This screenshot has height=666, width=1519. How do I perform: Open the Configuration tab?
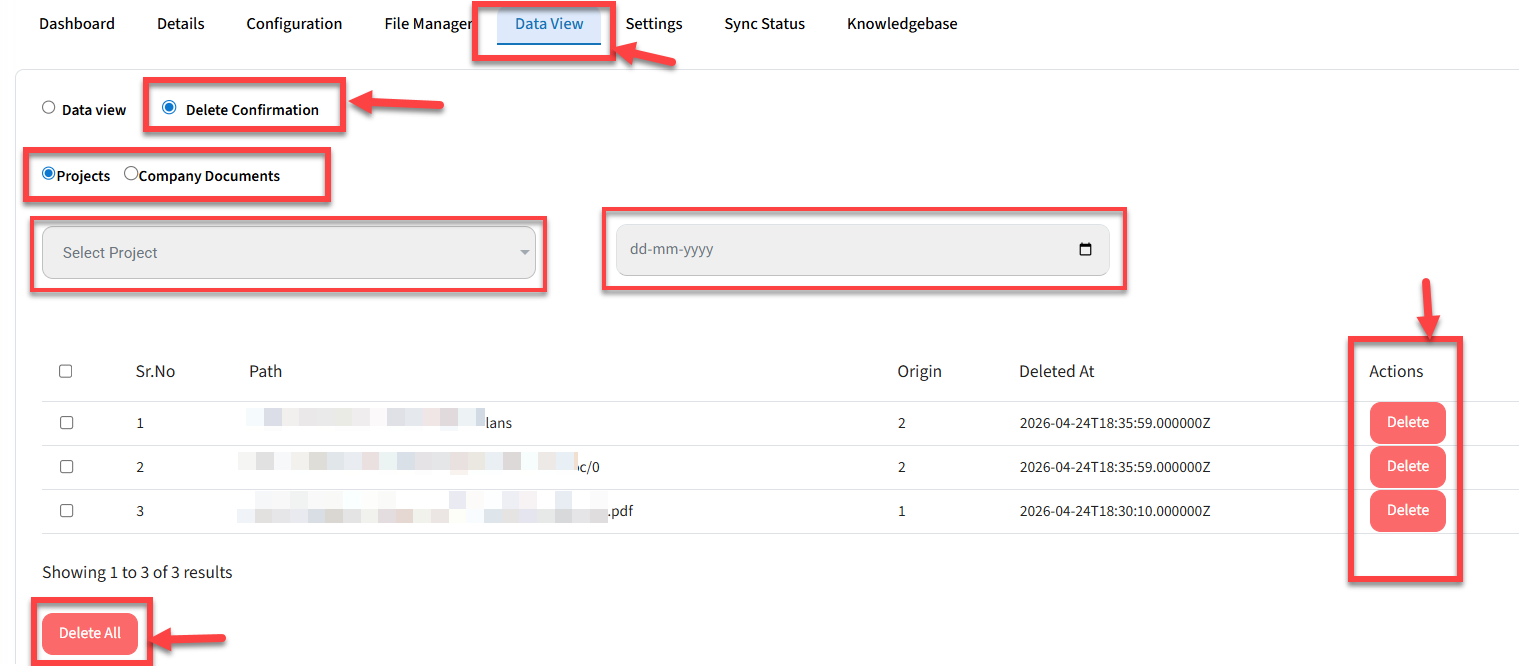pos(294,24)
